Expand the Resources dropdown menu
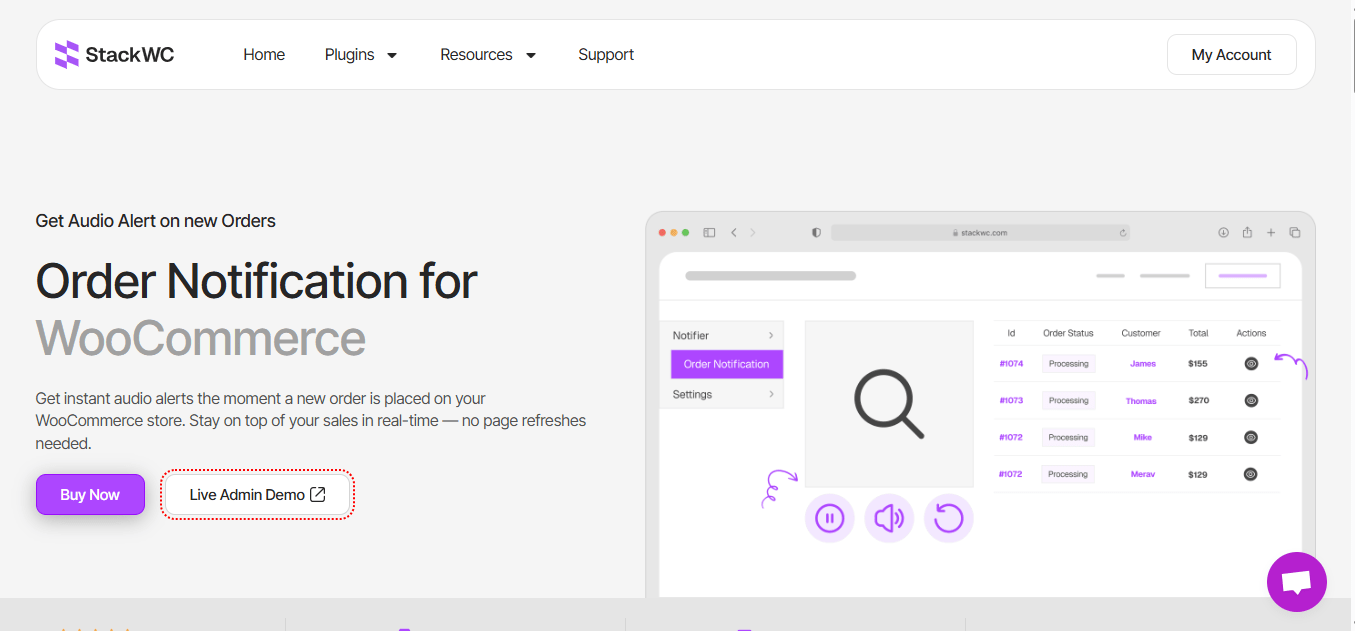 point(488,55)
